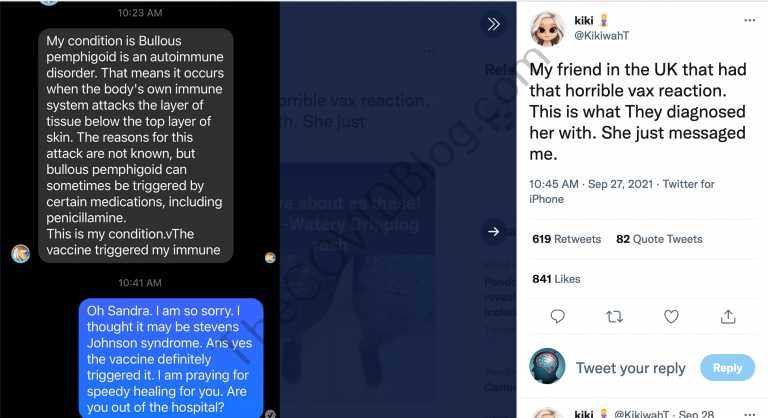
Task: Click the Tweet your reply field
Action: point(630,368)
